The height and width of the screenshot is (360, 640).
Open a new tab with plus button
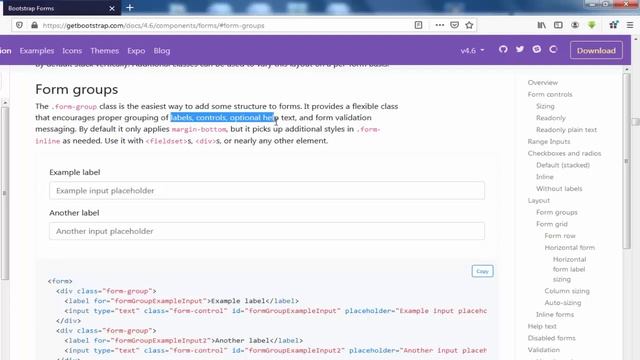(130, 8)
